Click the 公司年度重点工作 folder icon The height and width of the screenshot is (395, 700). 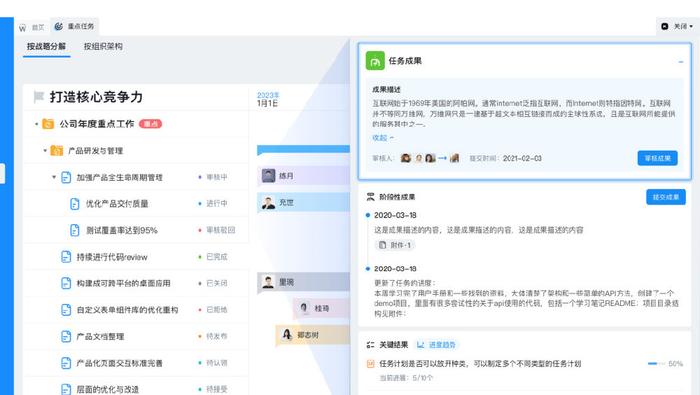coord(48,124)
